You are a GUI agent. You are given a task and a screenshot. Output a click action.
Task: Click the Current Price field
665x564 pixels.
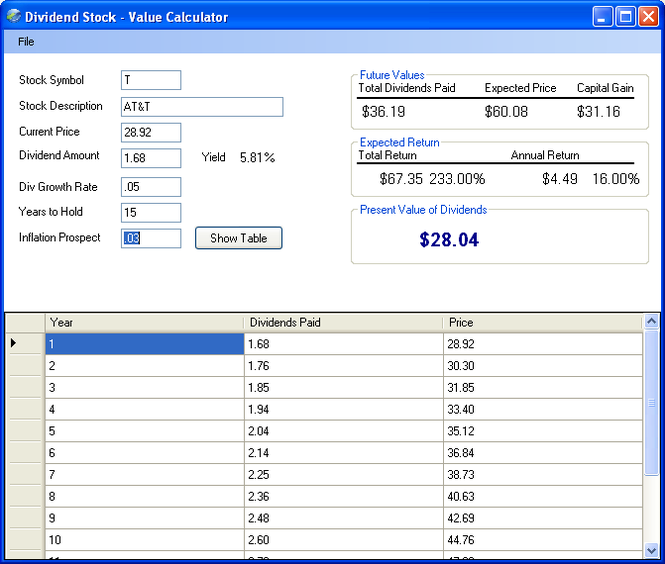pyautogui.click(x=151, y=132)
